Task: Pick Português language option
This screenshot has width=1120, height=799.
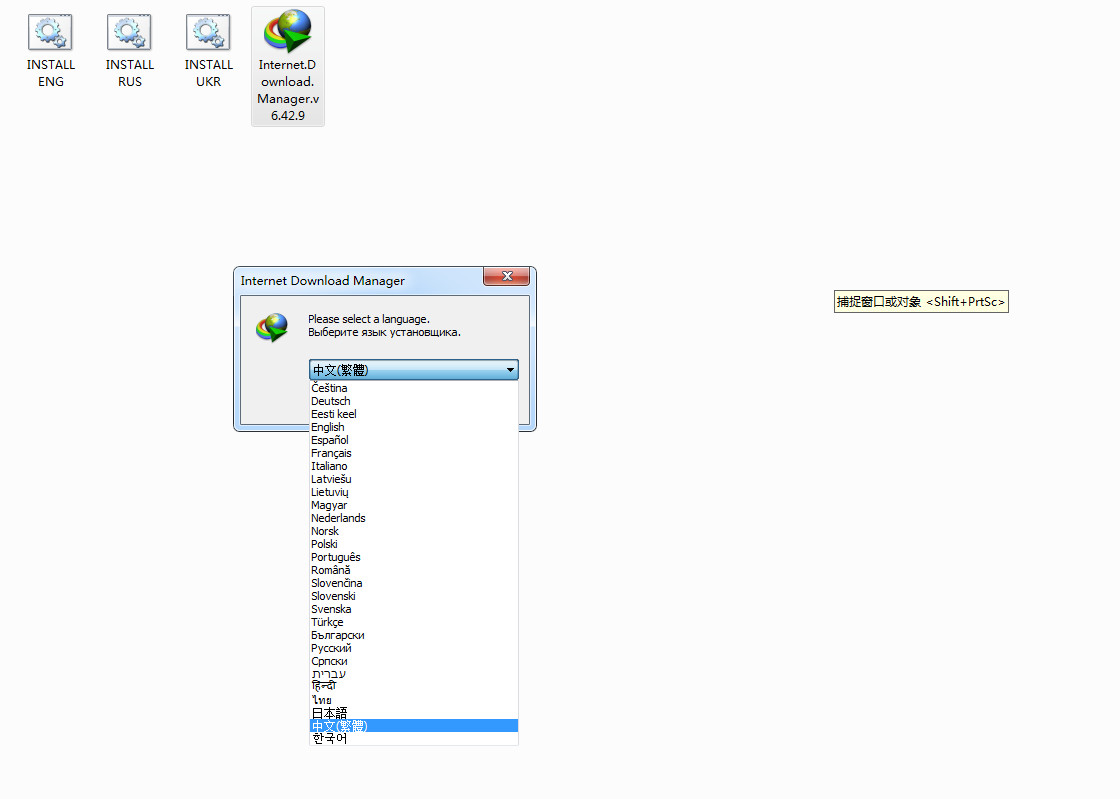Action: click(x=414, y=557)
